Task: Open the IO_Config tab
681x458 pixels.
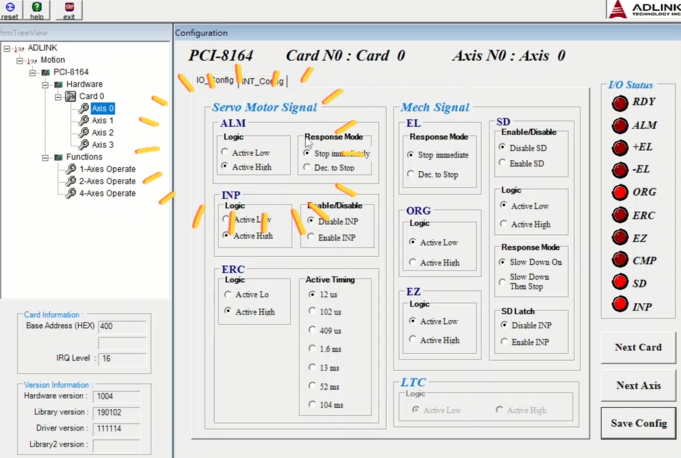Action: (214, 80)
